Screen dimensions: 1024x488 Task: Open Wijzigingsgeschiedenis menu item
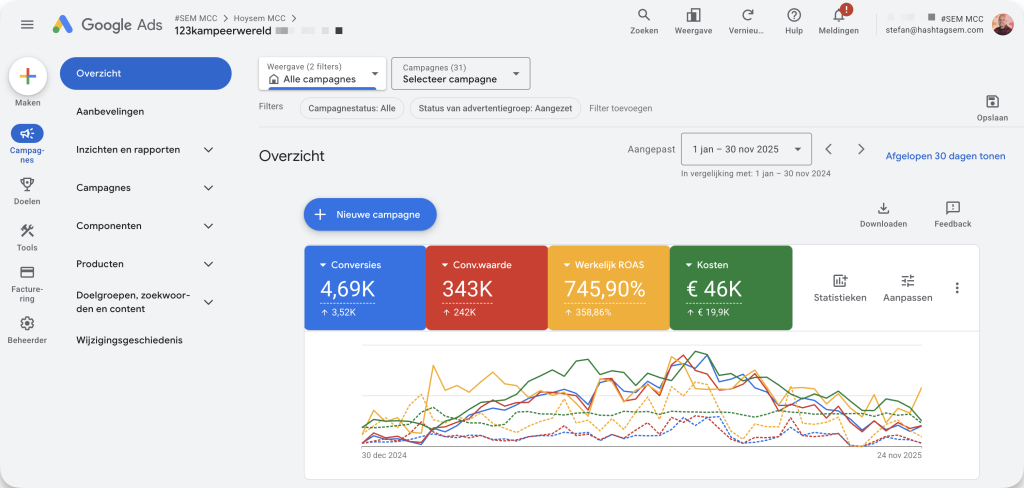click(129, 340)
